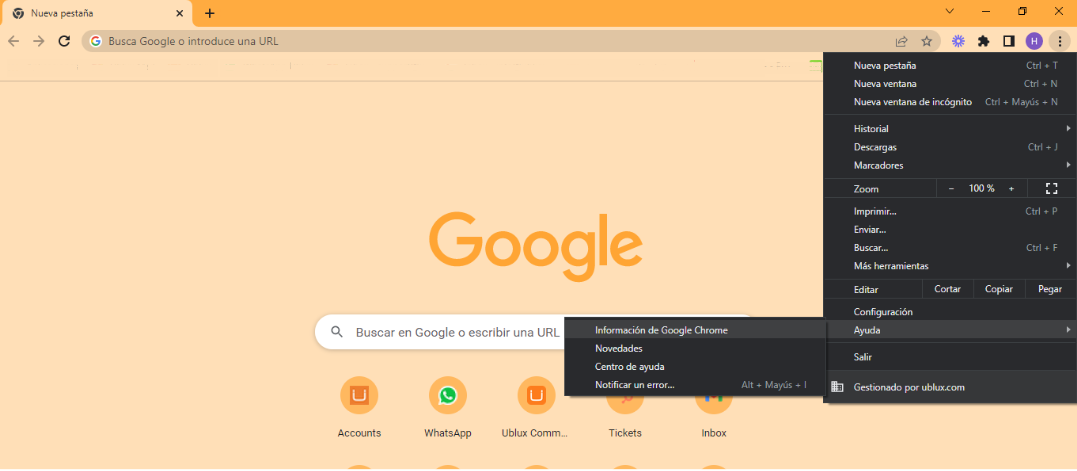This screenshot has width=1077, height=471.
Task: Open the WhatsApp shortcut
Action: [x=448, y=395]
